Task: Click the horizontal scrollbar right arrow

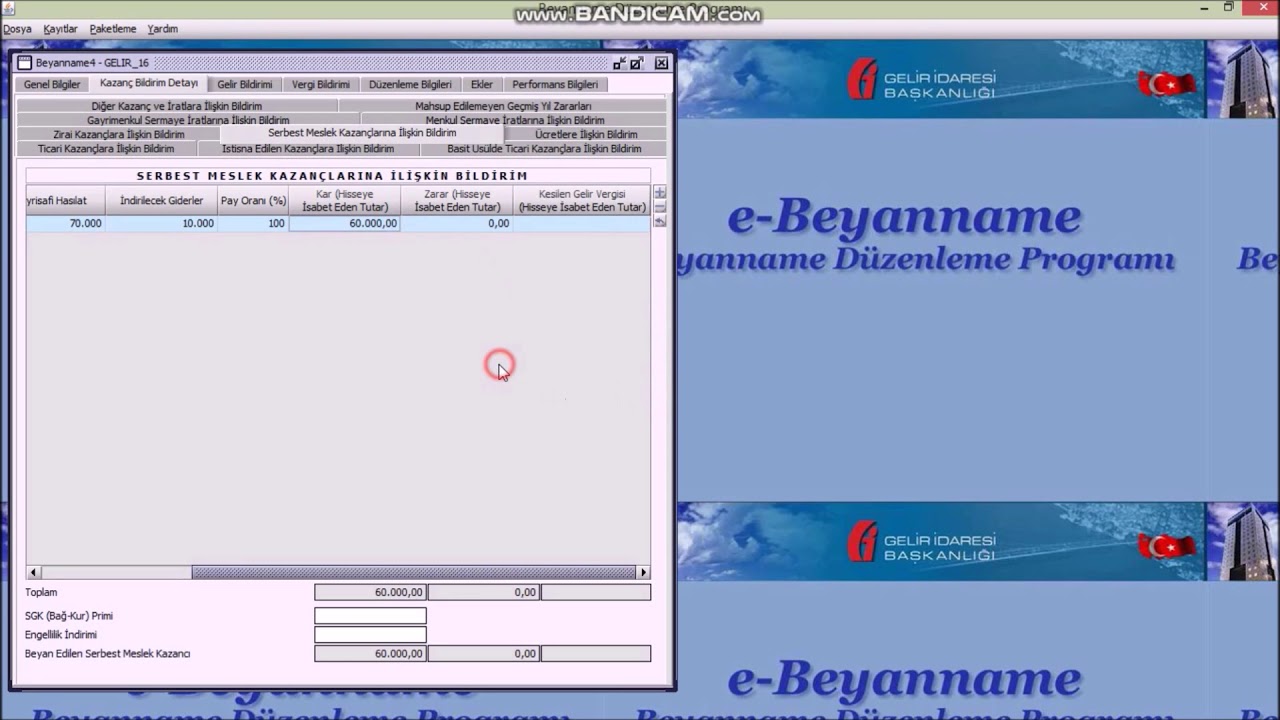Action: point(643,572)
